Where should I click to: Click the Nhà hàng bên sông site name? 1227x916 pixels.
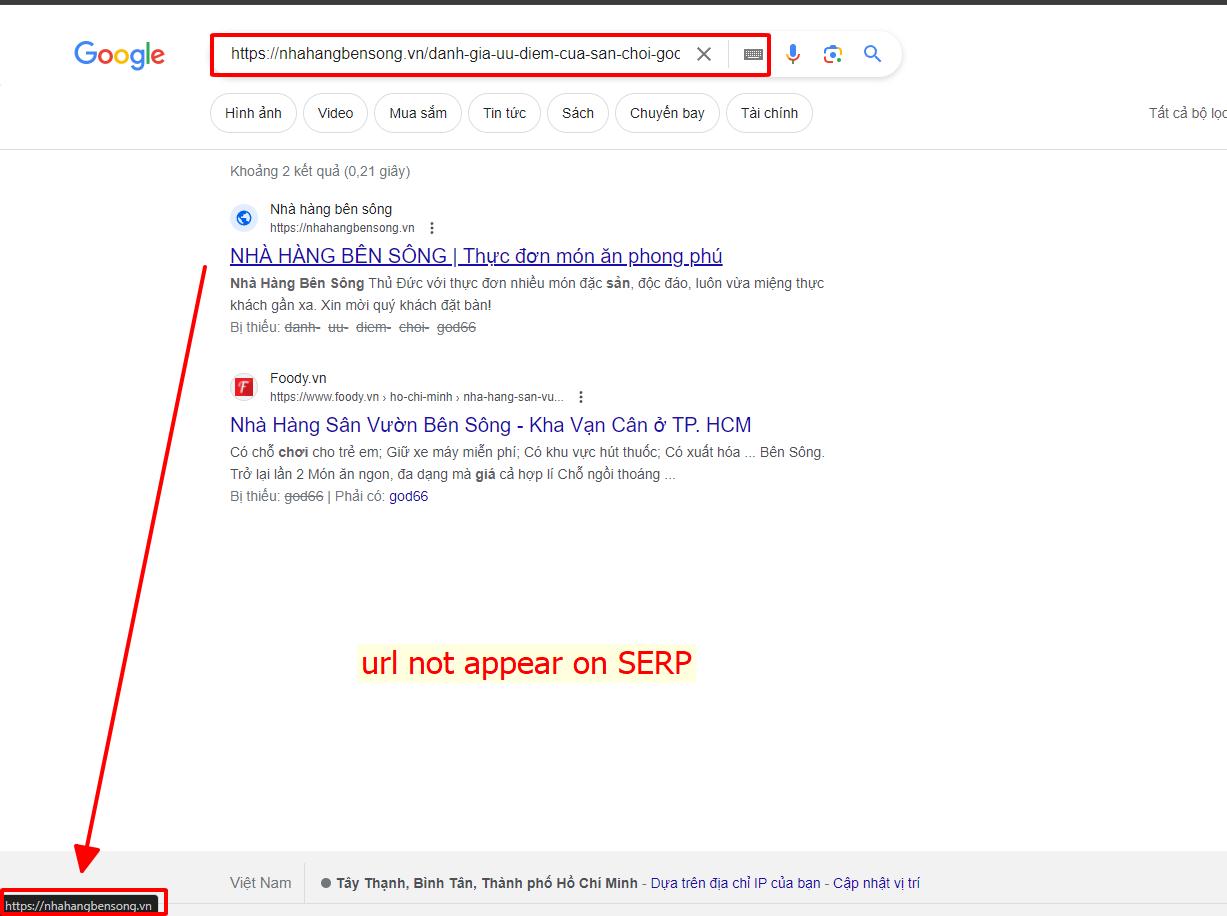[x=331, y=209]
